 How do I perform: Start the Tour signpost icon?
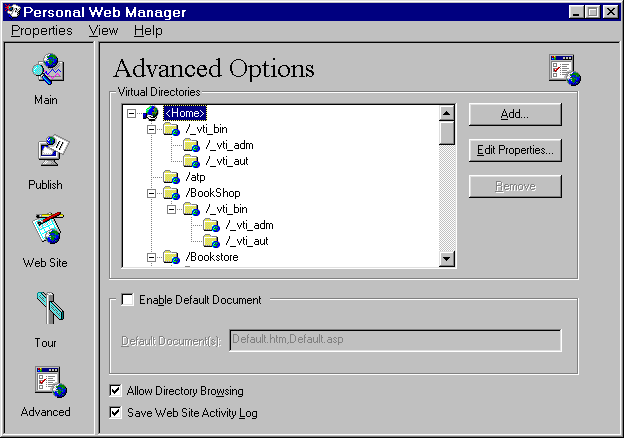click(x=50, y=308)
